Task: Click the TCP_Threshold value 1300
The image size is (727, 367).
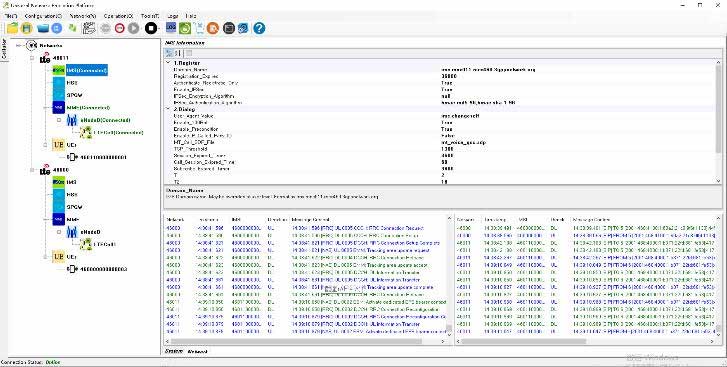Action: coord(447,149)
